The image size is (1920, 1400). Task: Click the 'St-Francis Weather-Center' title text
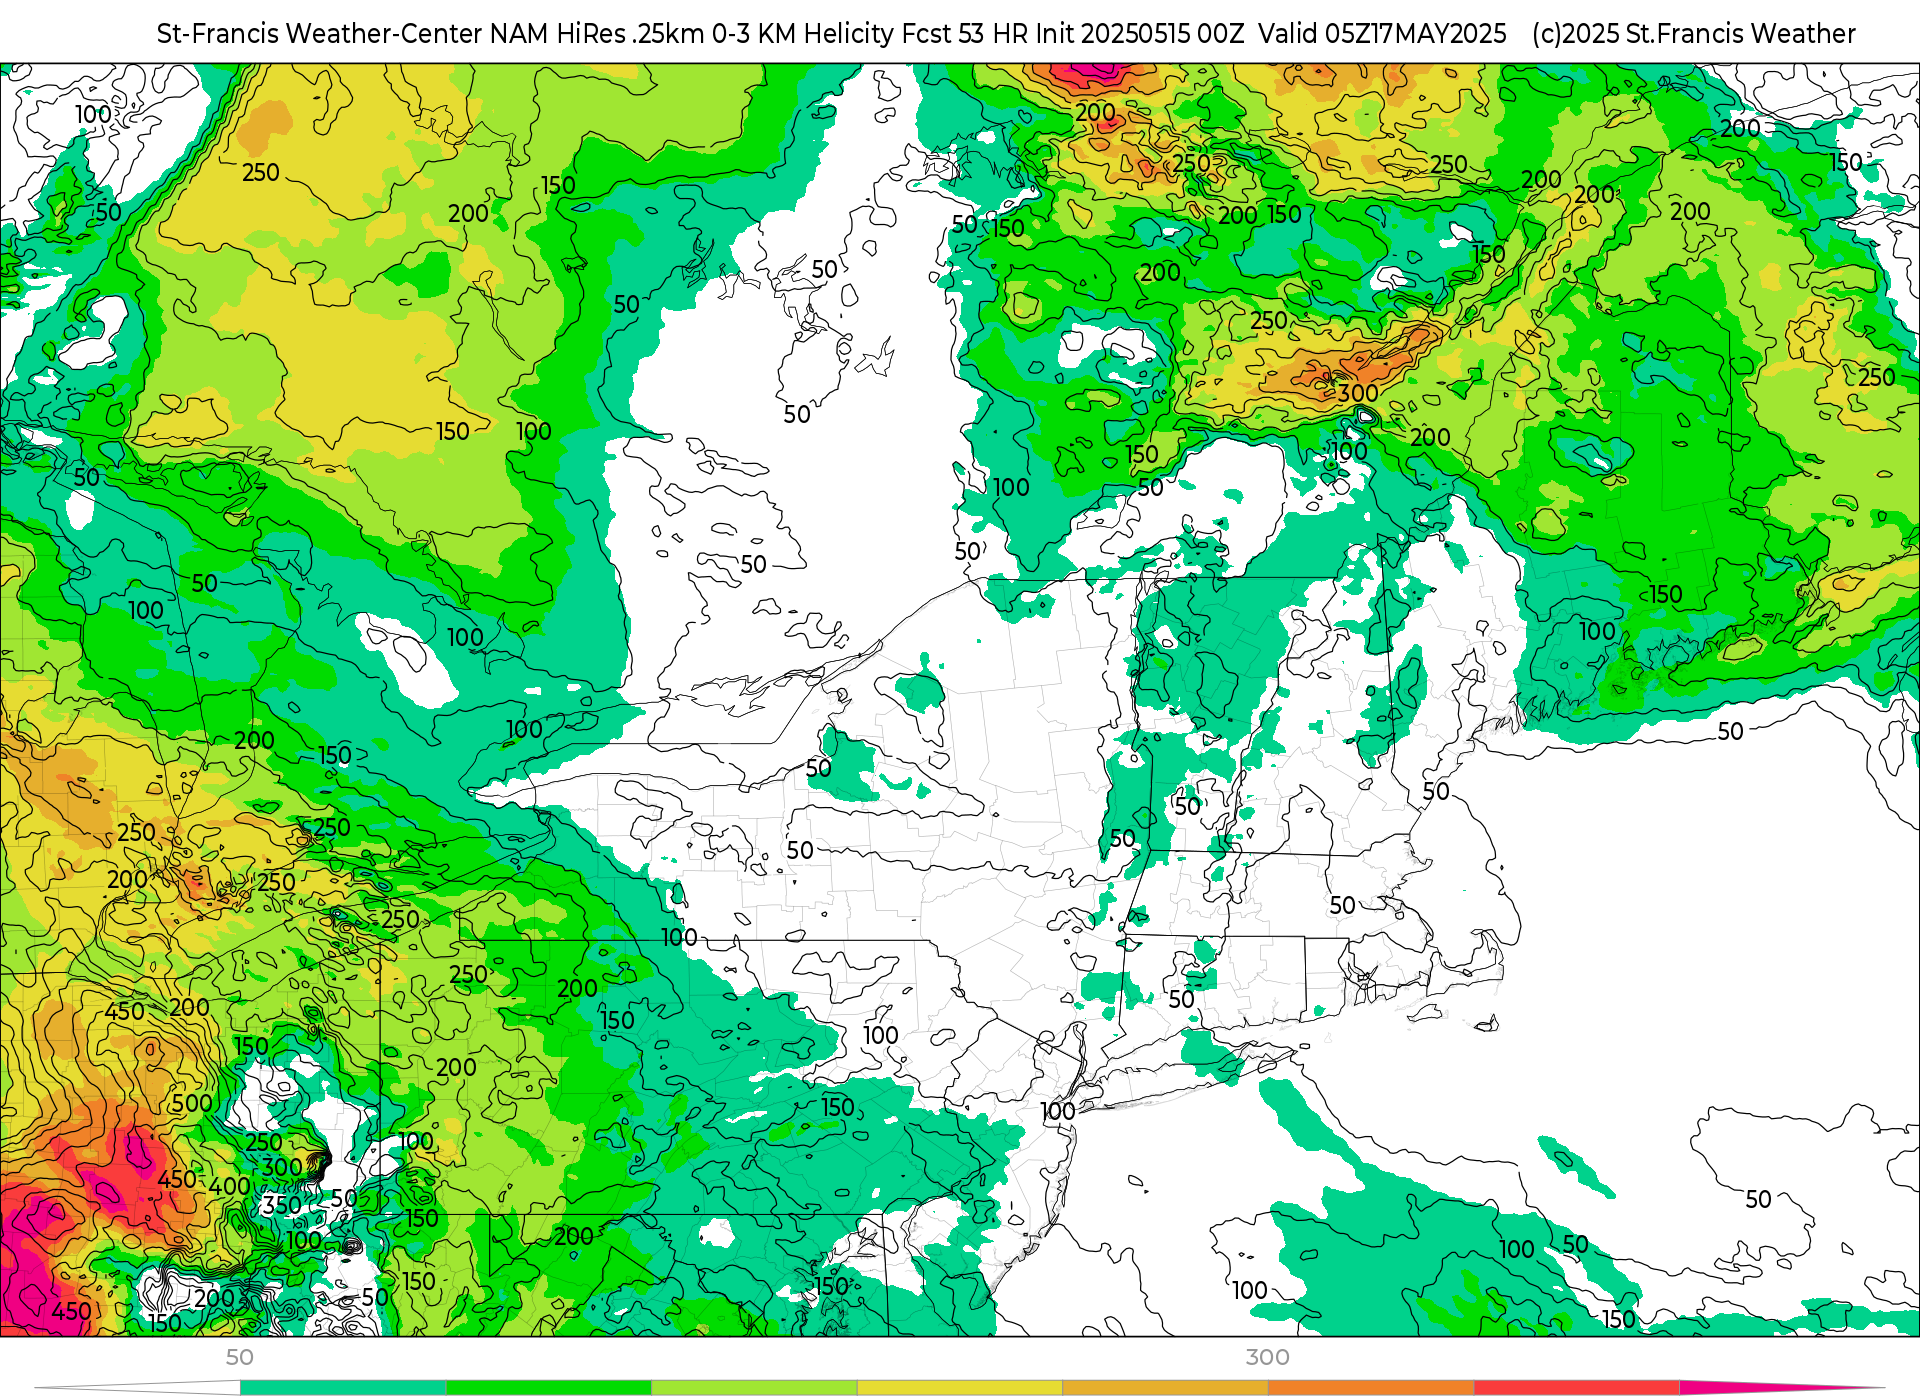tap(320, 34)
